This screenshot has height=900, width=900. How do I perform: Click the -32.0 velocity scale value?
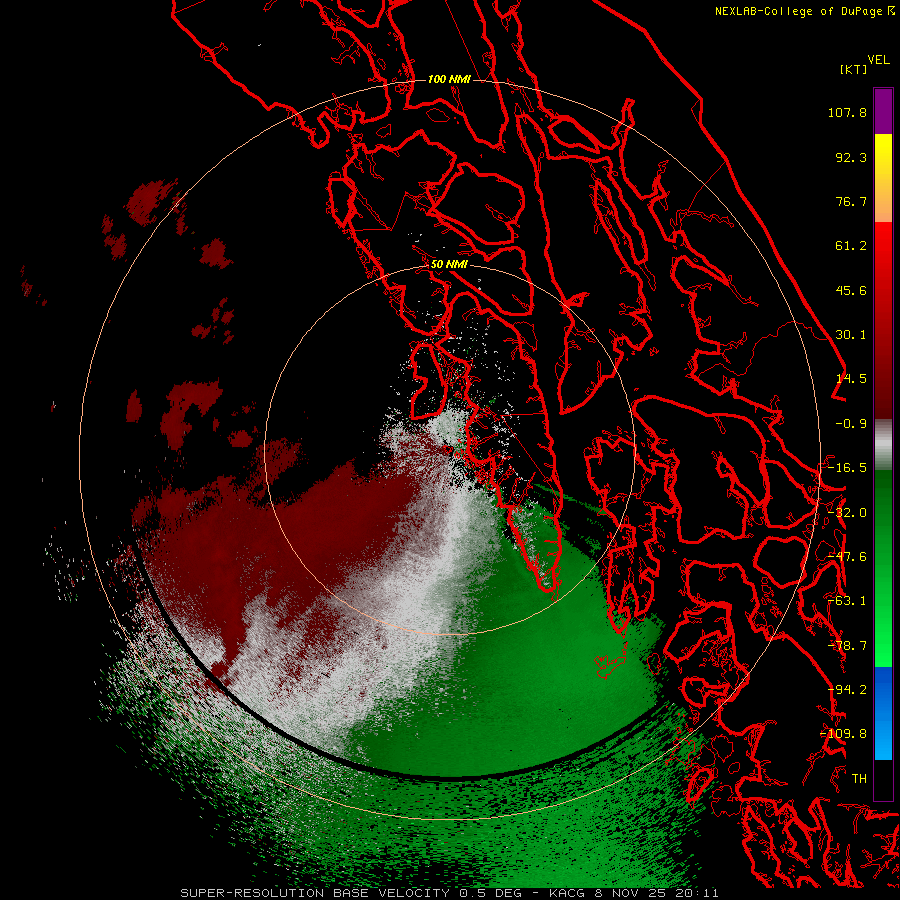847,513
